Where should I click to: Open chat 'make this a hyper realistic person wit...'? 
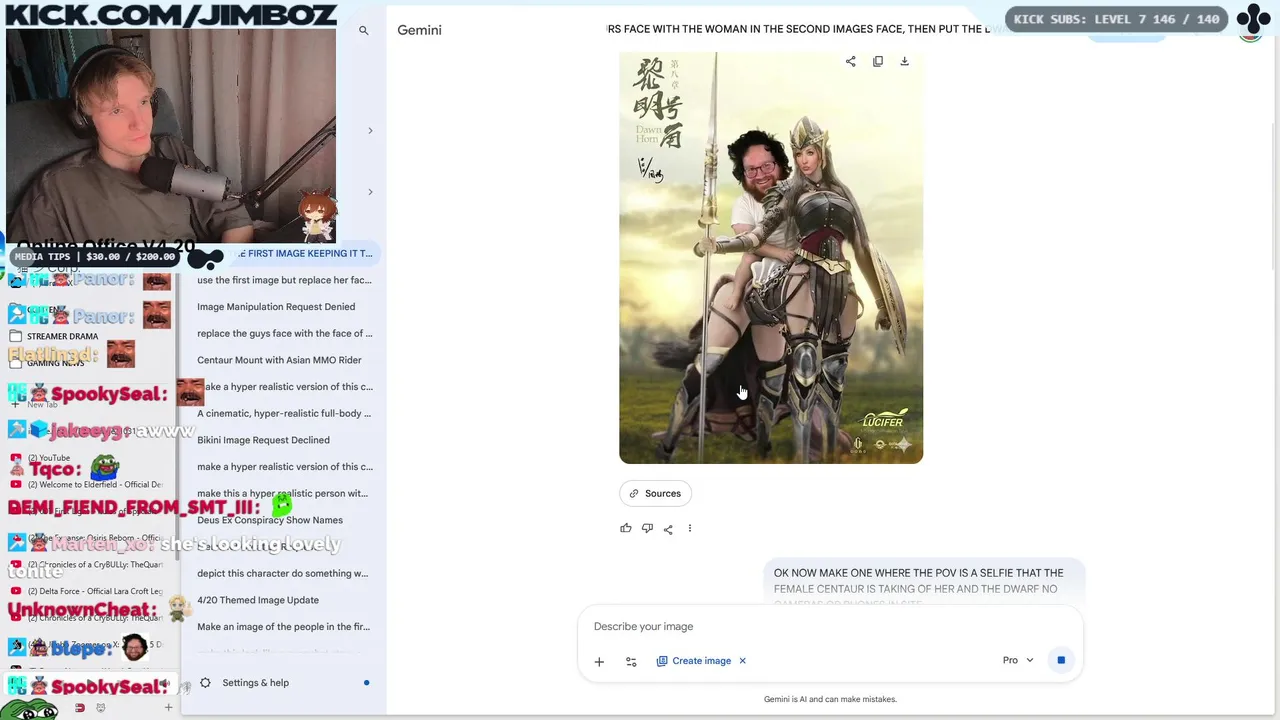pos(283,493)
